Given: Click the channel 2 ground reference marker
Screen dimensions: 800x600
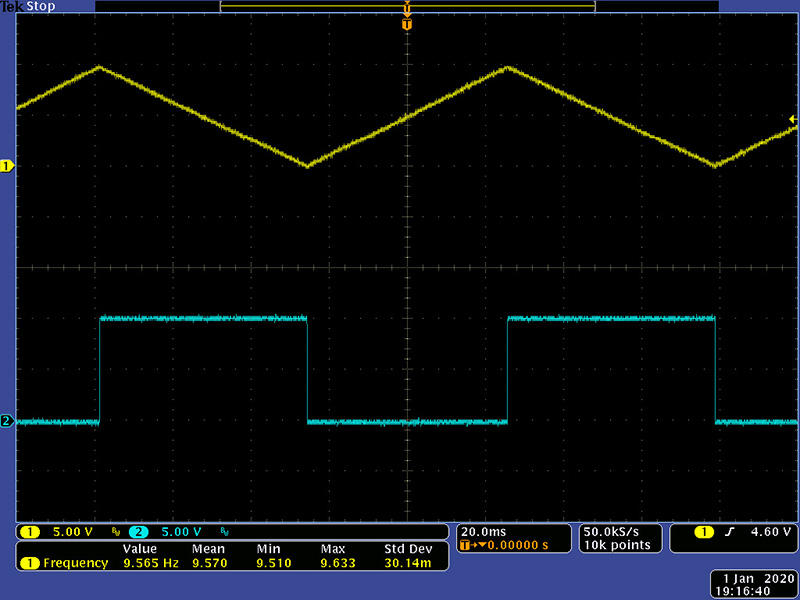Looking at the screenshot, I should (7, 422).
